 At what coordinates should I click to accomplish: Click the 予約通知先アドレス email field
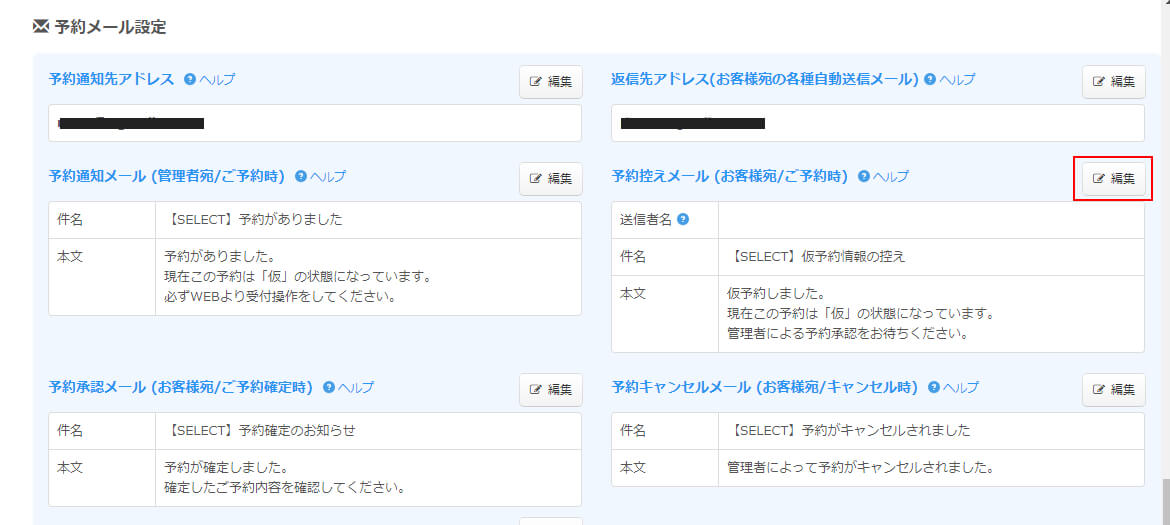(314, 123)
